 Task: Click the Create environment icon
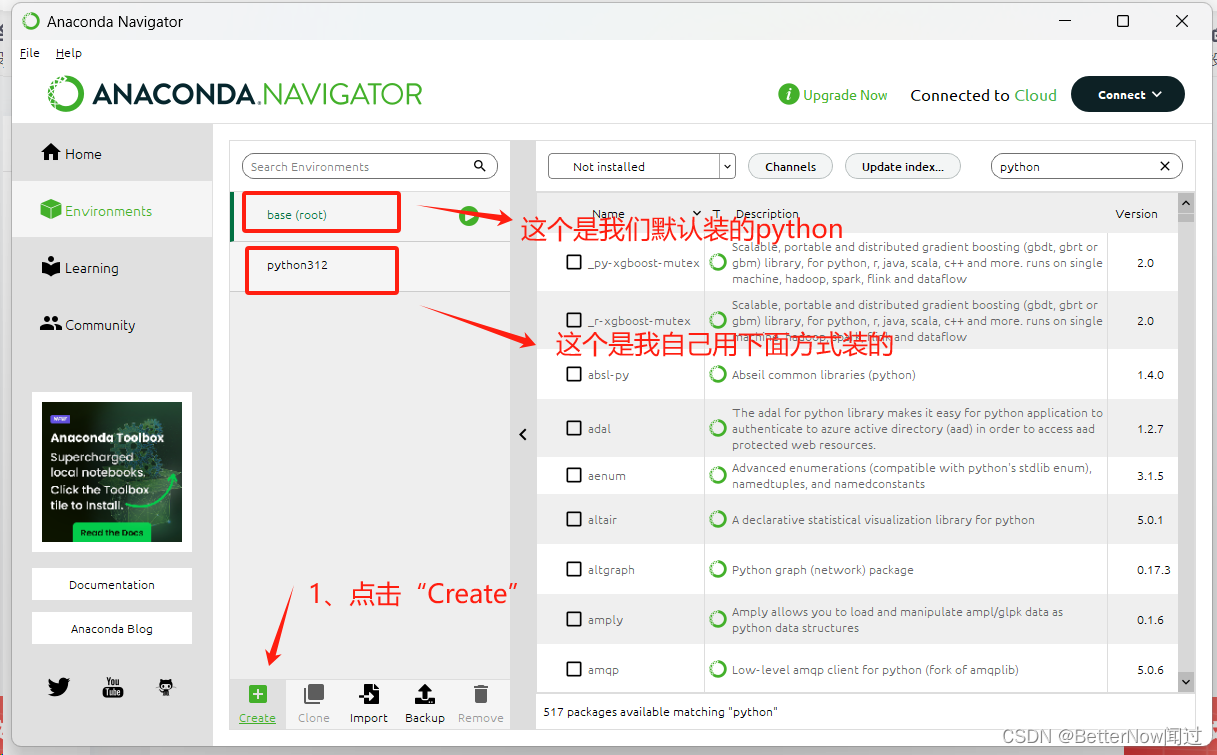tap(257, 694)
